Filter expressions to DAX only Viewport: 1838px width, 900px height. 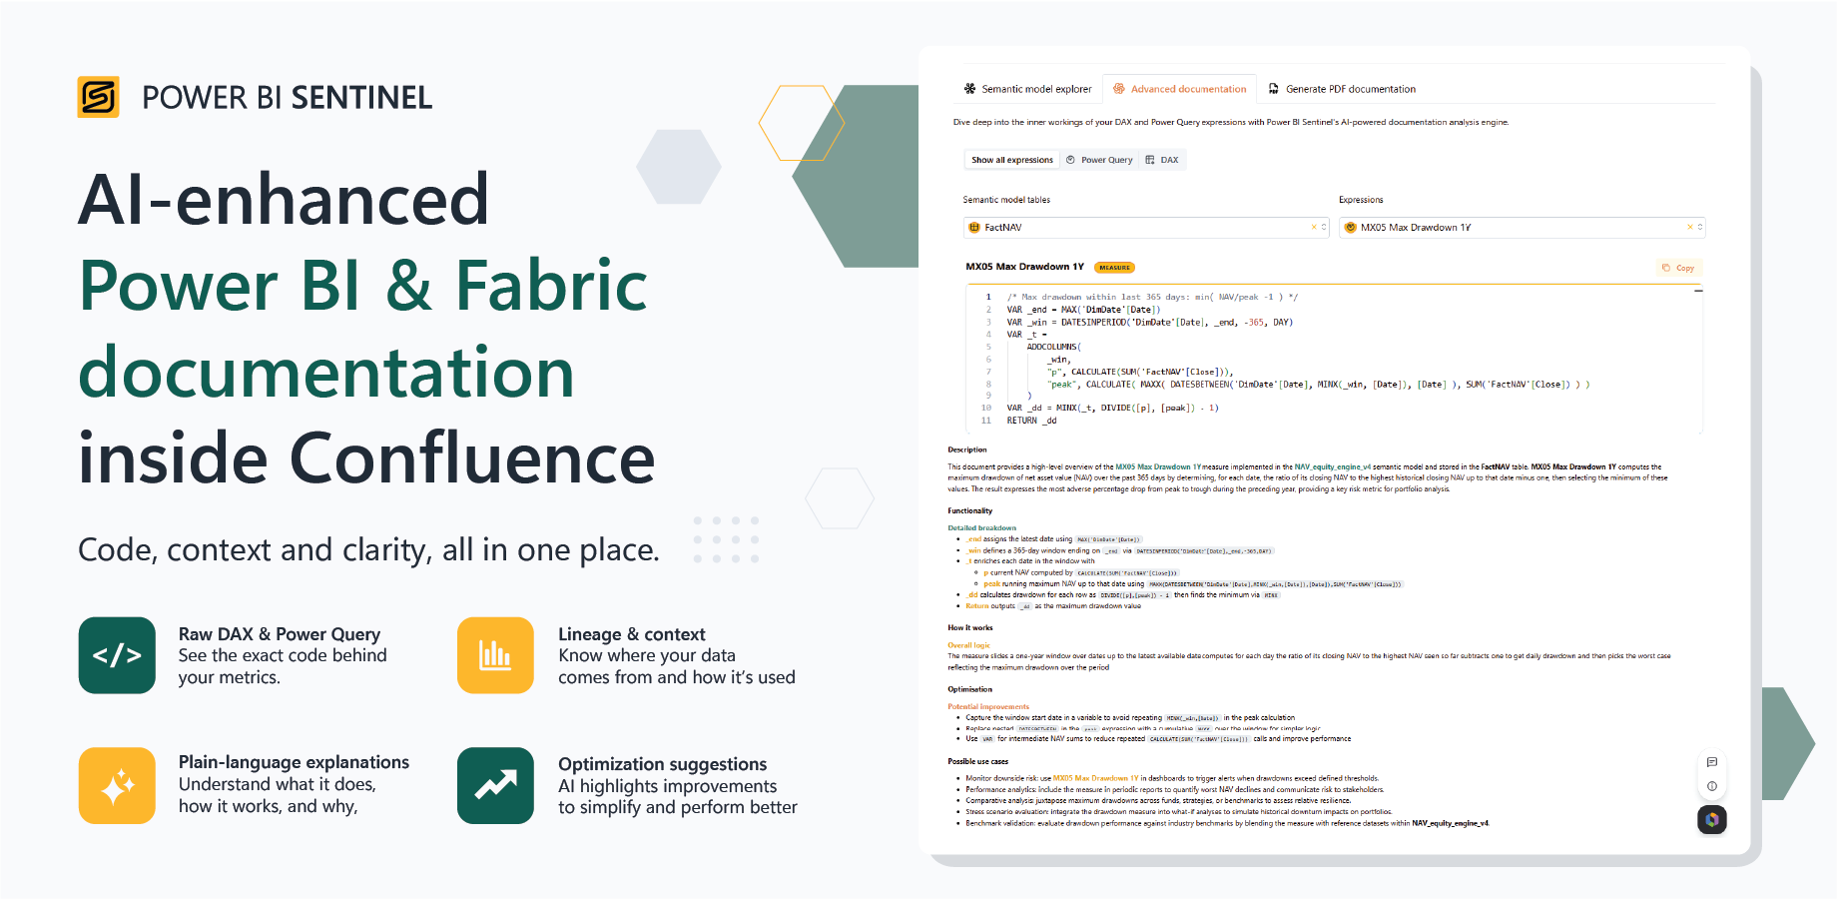point(1162,160)
